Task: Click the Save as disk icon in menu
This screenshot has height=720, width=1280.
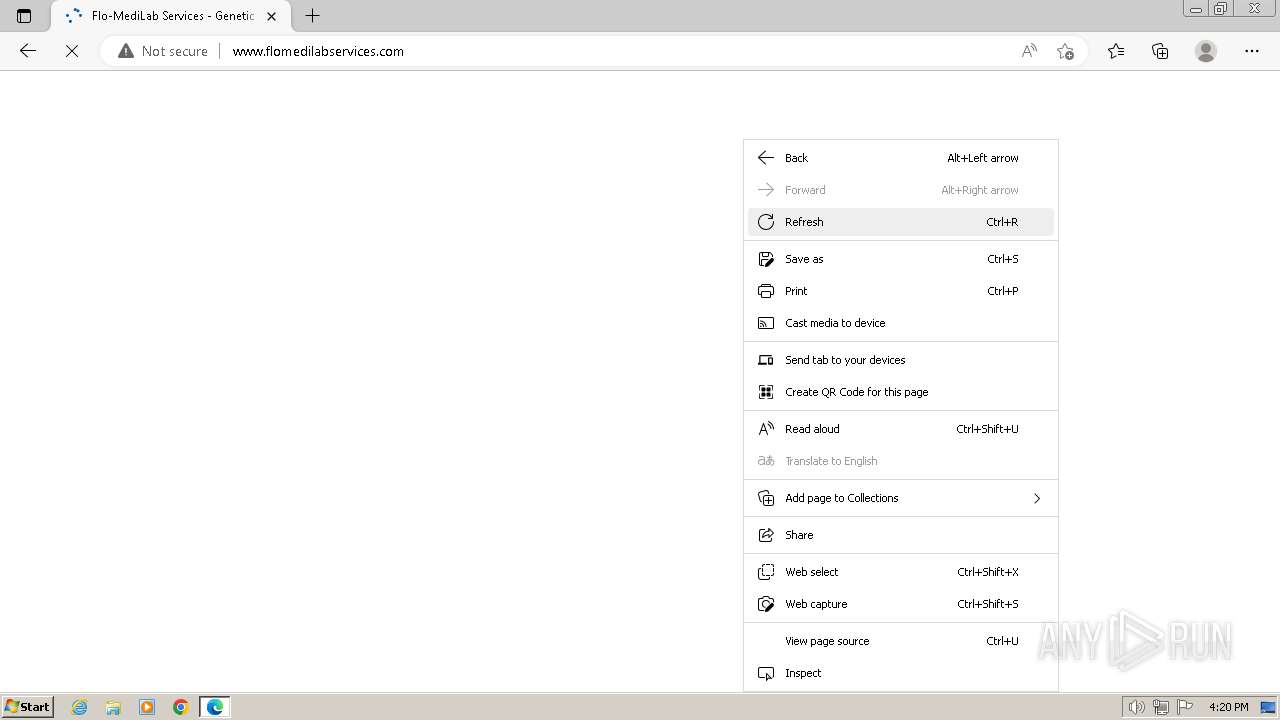Action: click(x=766, y=259)
